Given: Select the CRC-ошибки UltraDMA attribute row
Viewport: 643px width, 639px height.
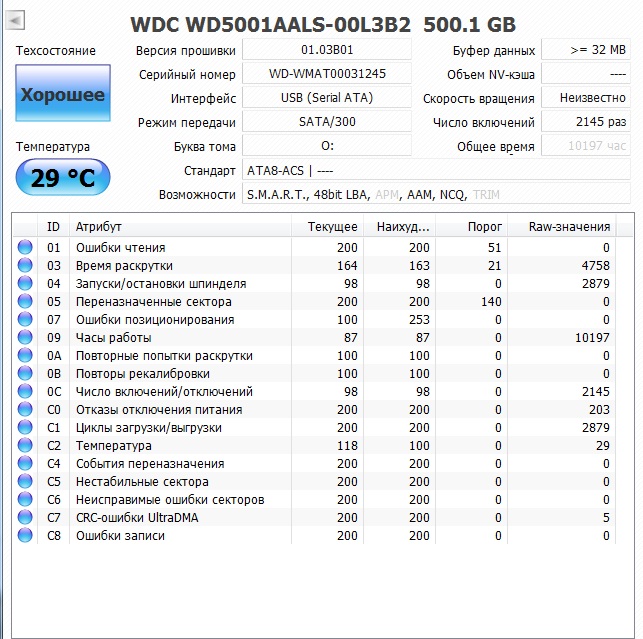Looking at the screenshot, I should pos(314,518).
